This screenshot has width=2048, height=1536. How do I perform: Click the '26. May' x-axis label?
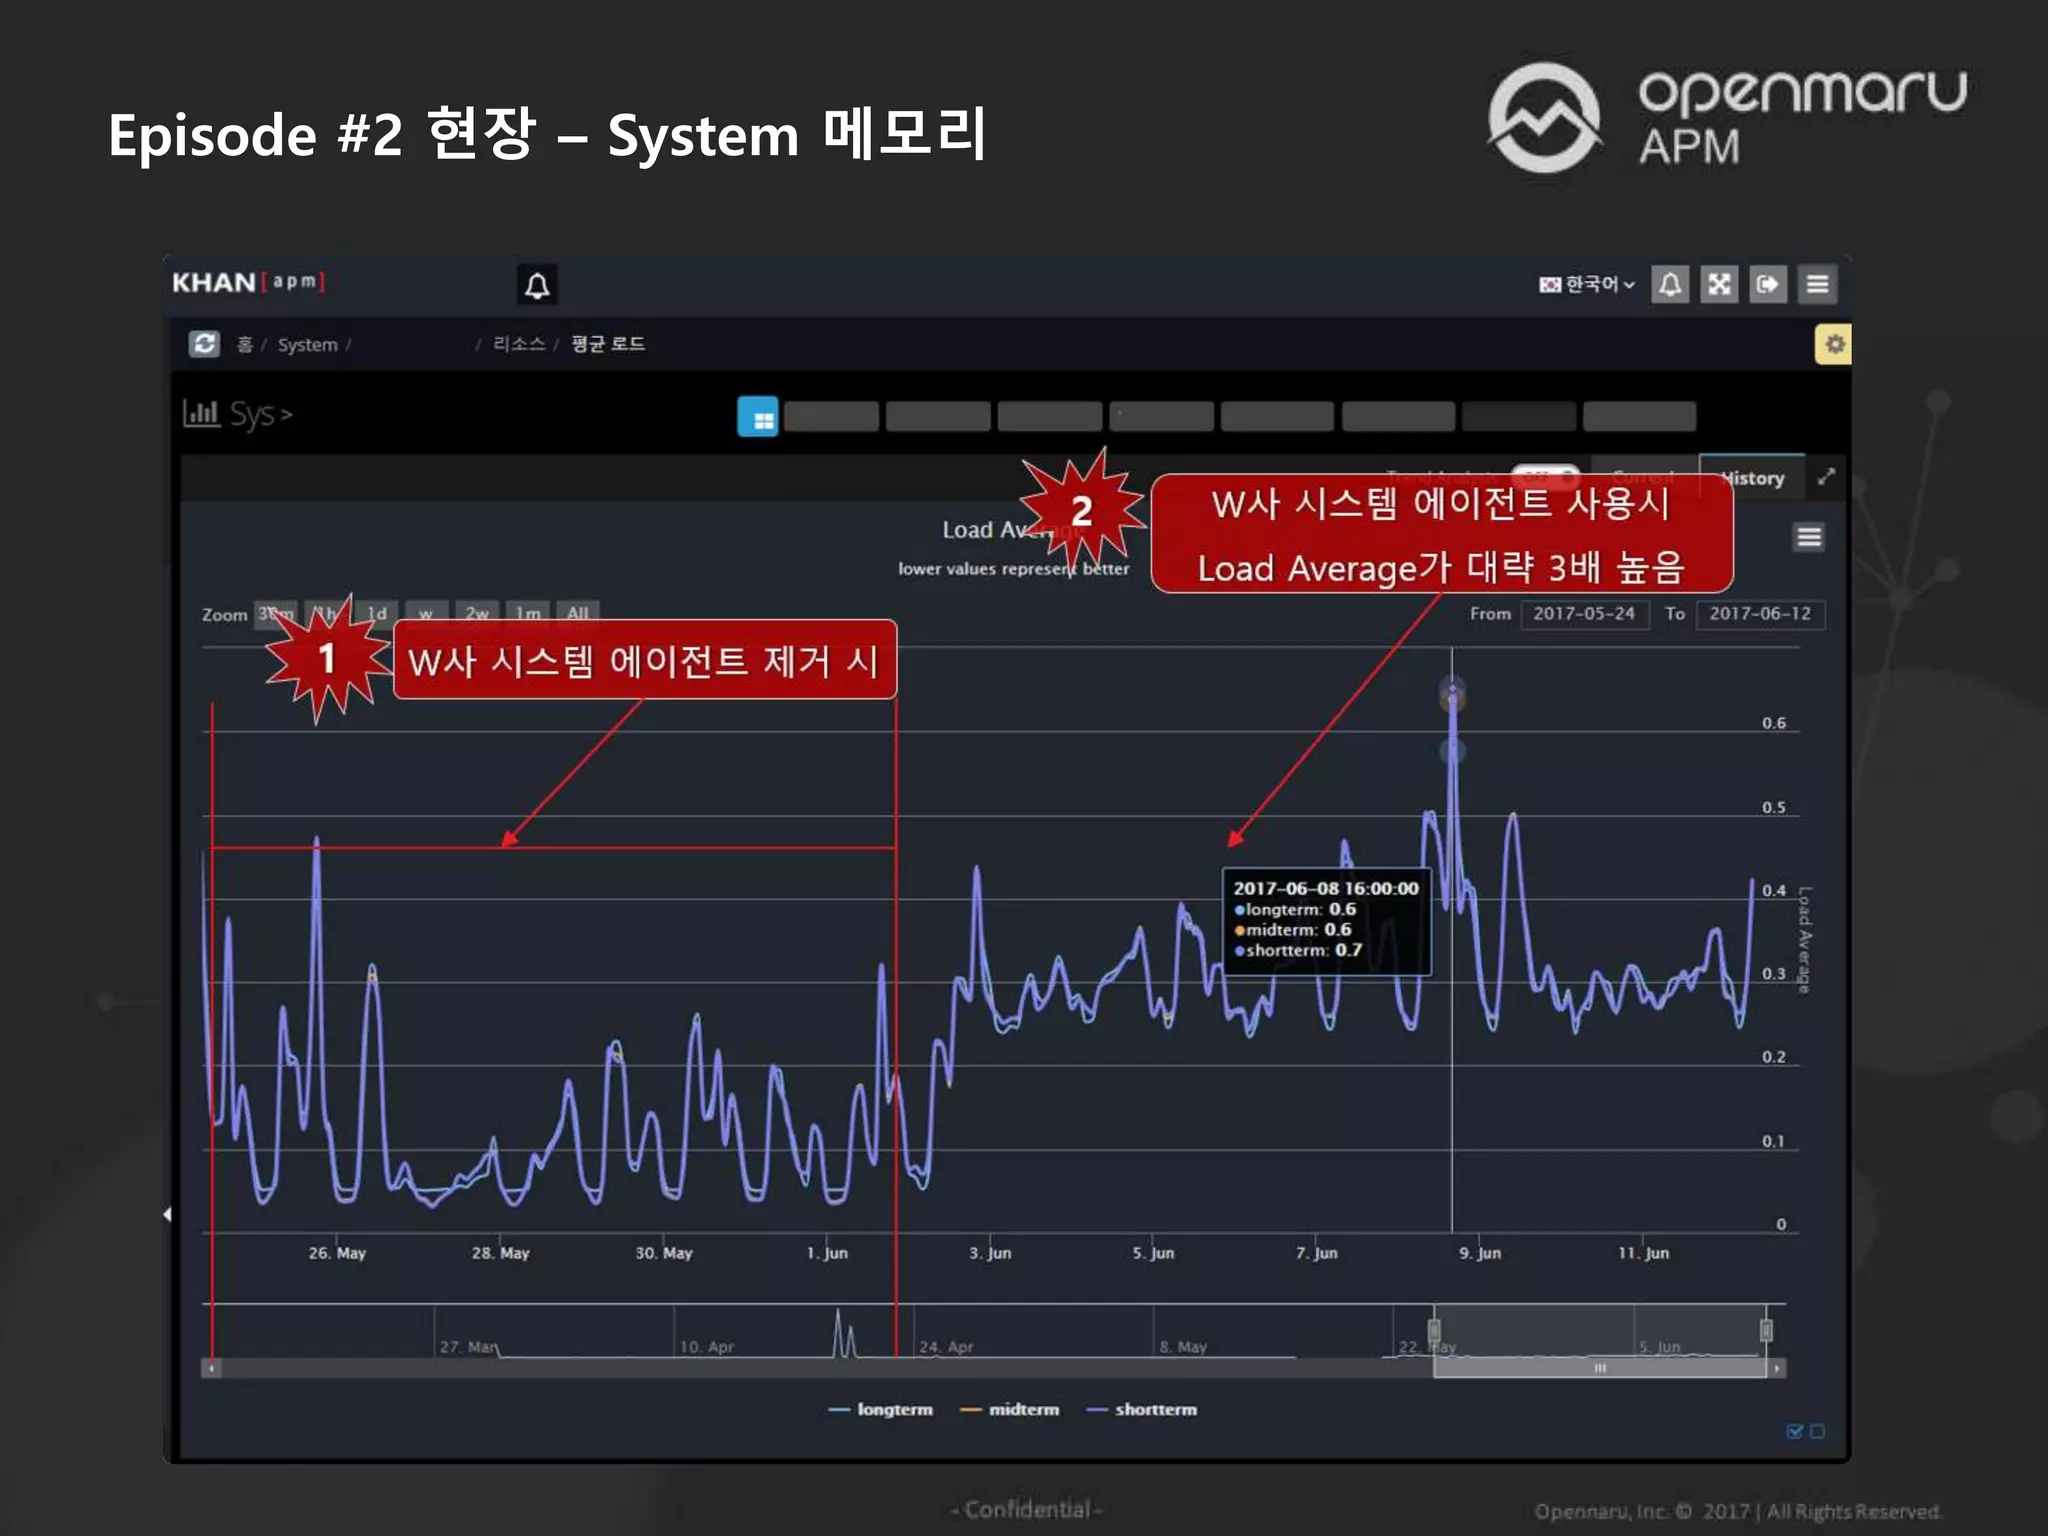click(337, 1253)
